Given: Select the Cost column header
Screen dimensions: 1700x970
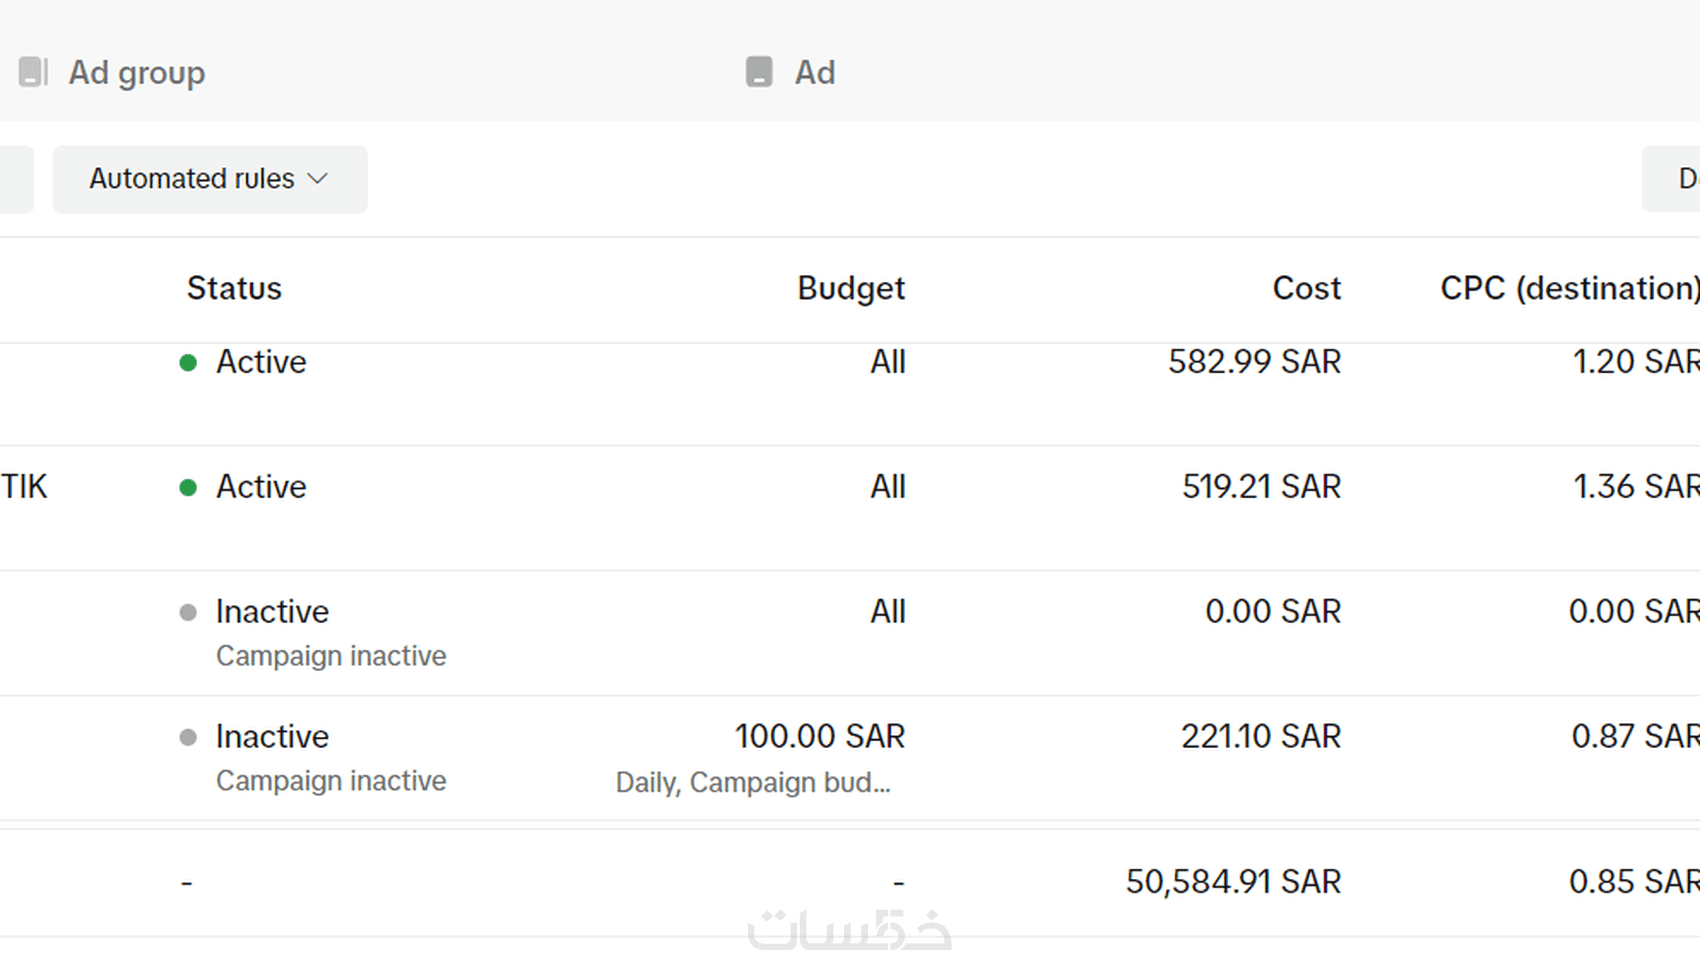Looking at the screenshot, I should [x=1306, y=289].
